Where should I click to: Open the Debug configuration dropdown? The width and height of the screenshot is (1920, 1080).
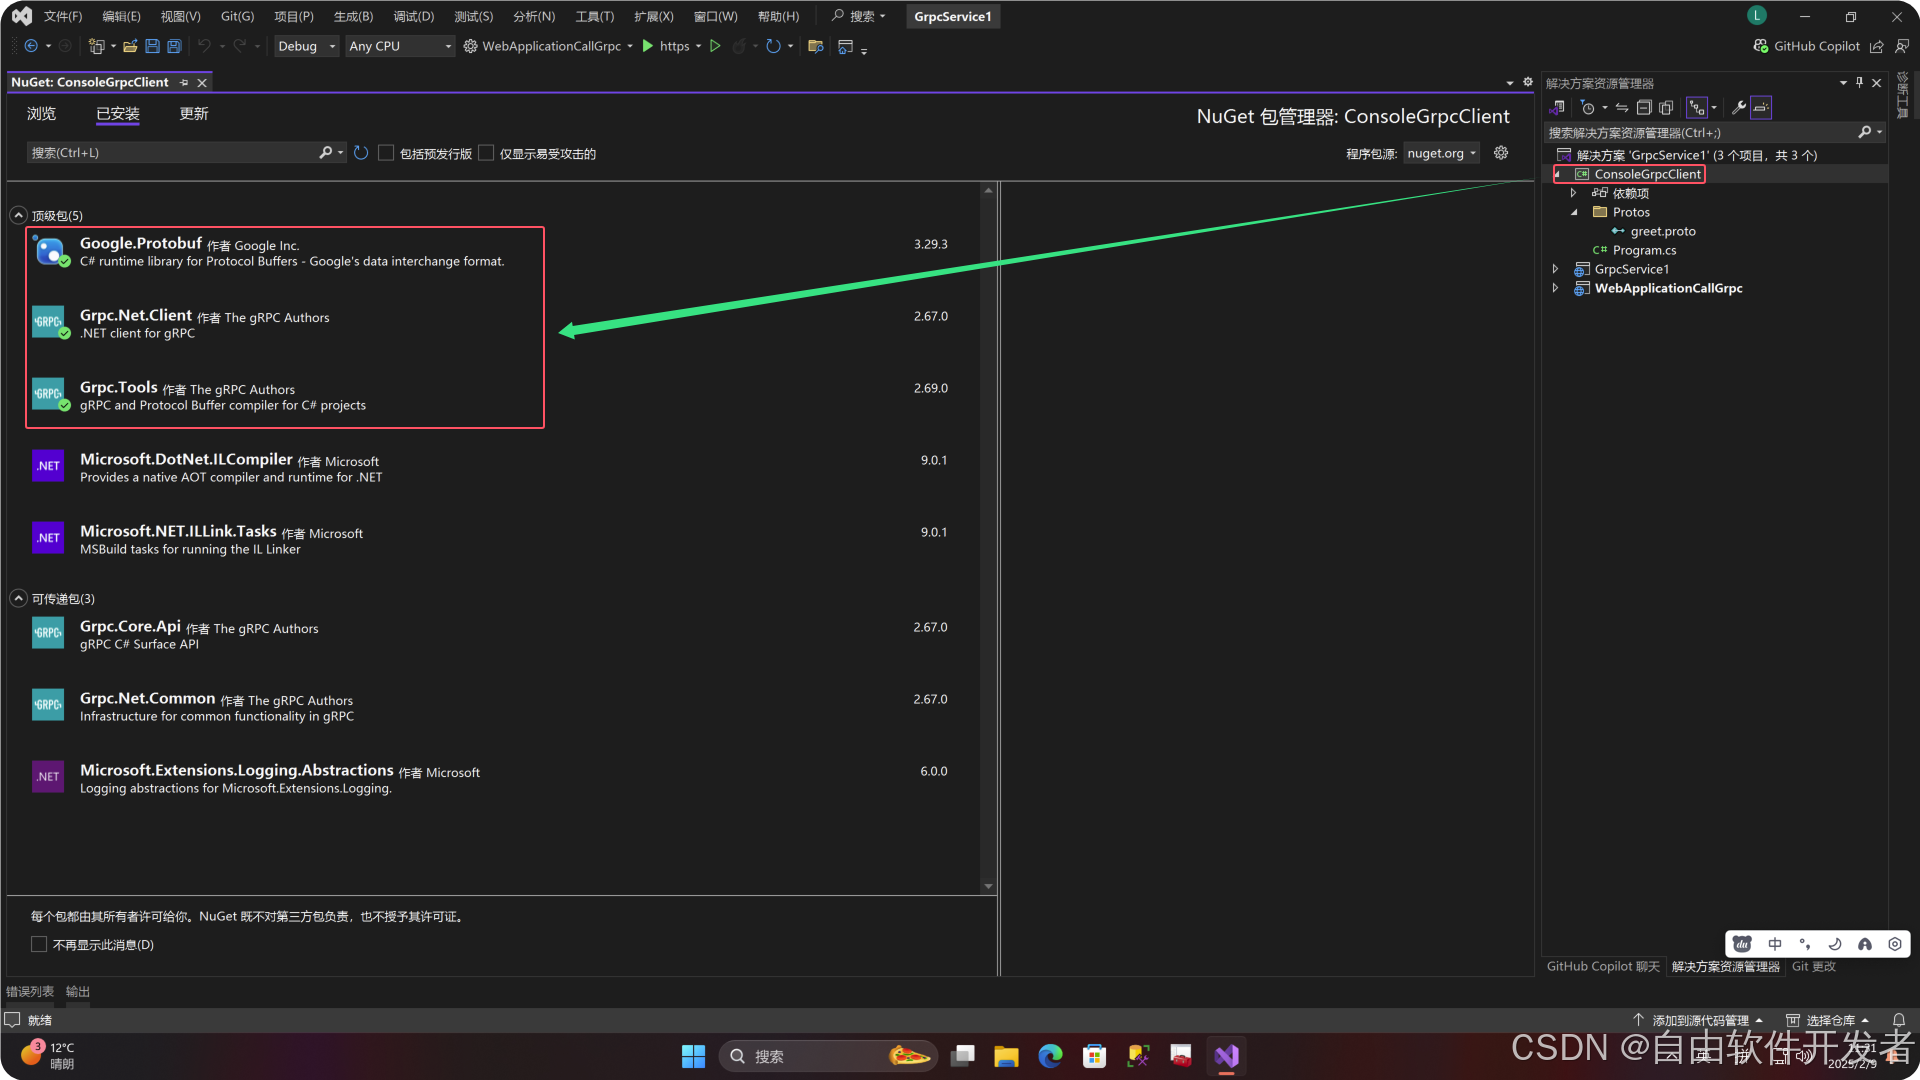point(307,46)
